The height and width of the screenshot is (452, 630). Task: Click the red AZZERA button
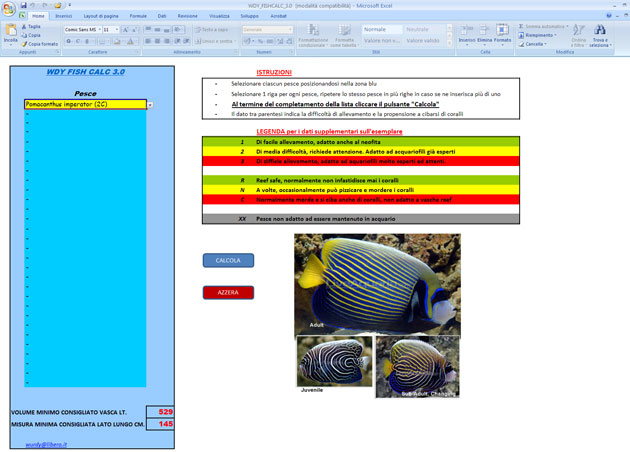228,292
